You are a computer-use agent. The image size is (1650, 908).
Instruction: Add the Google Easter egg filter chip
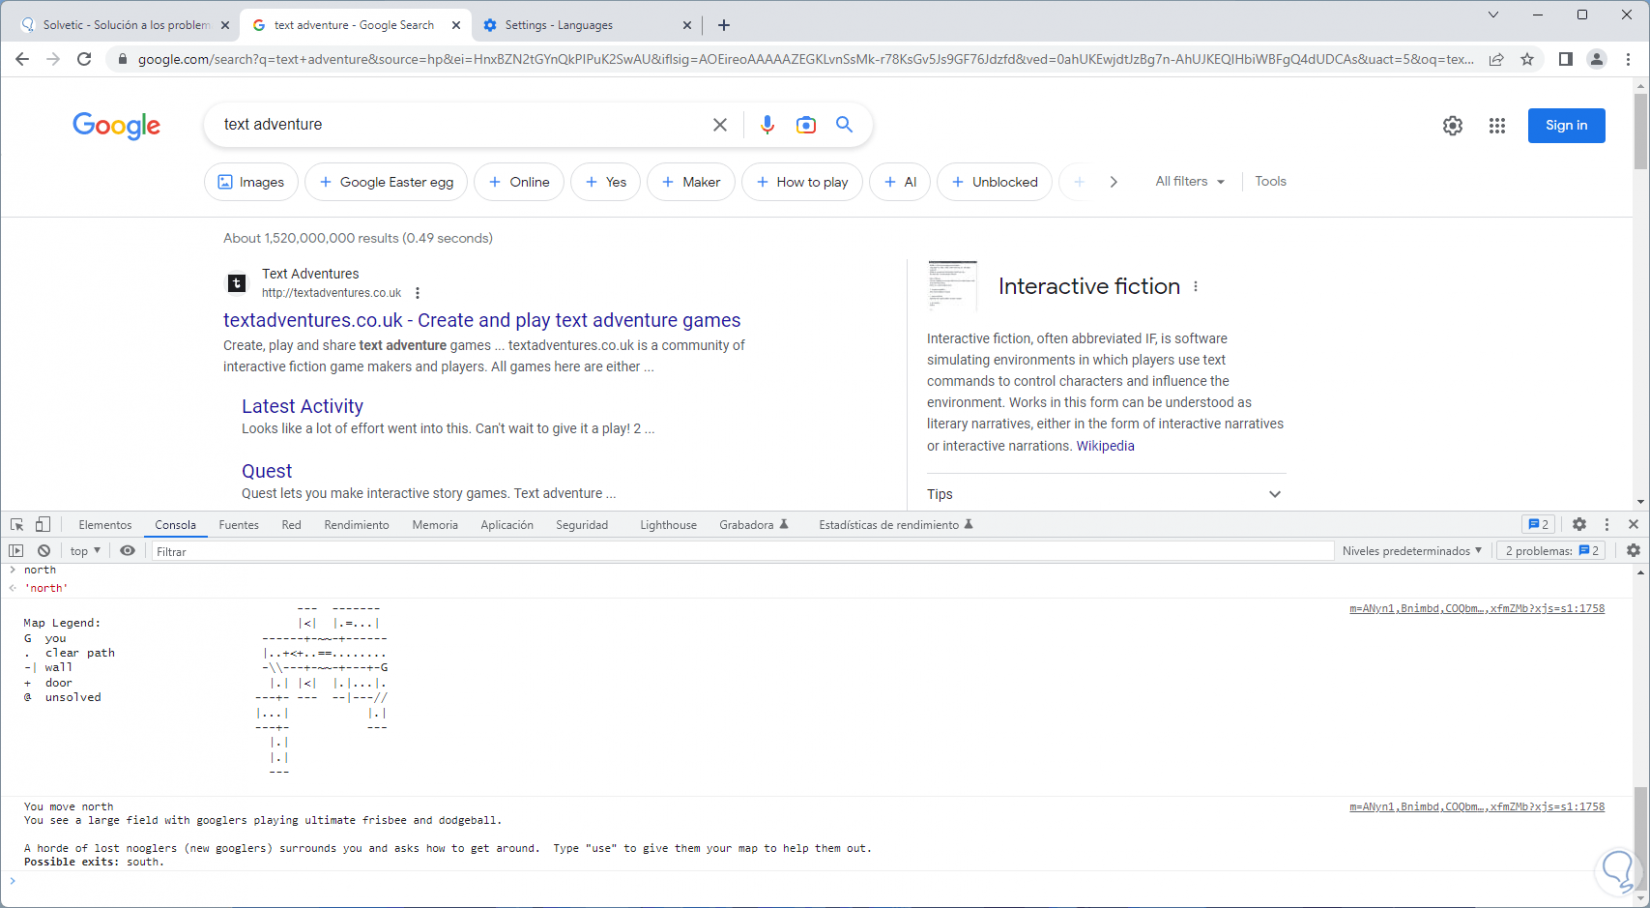pos(386,182)
